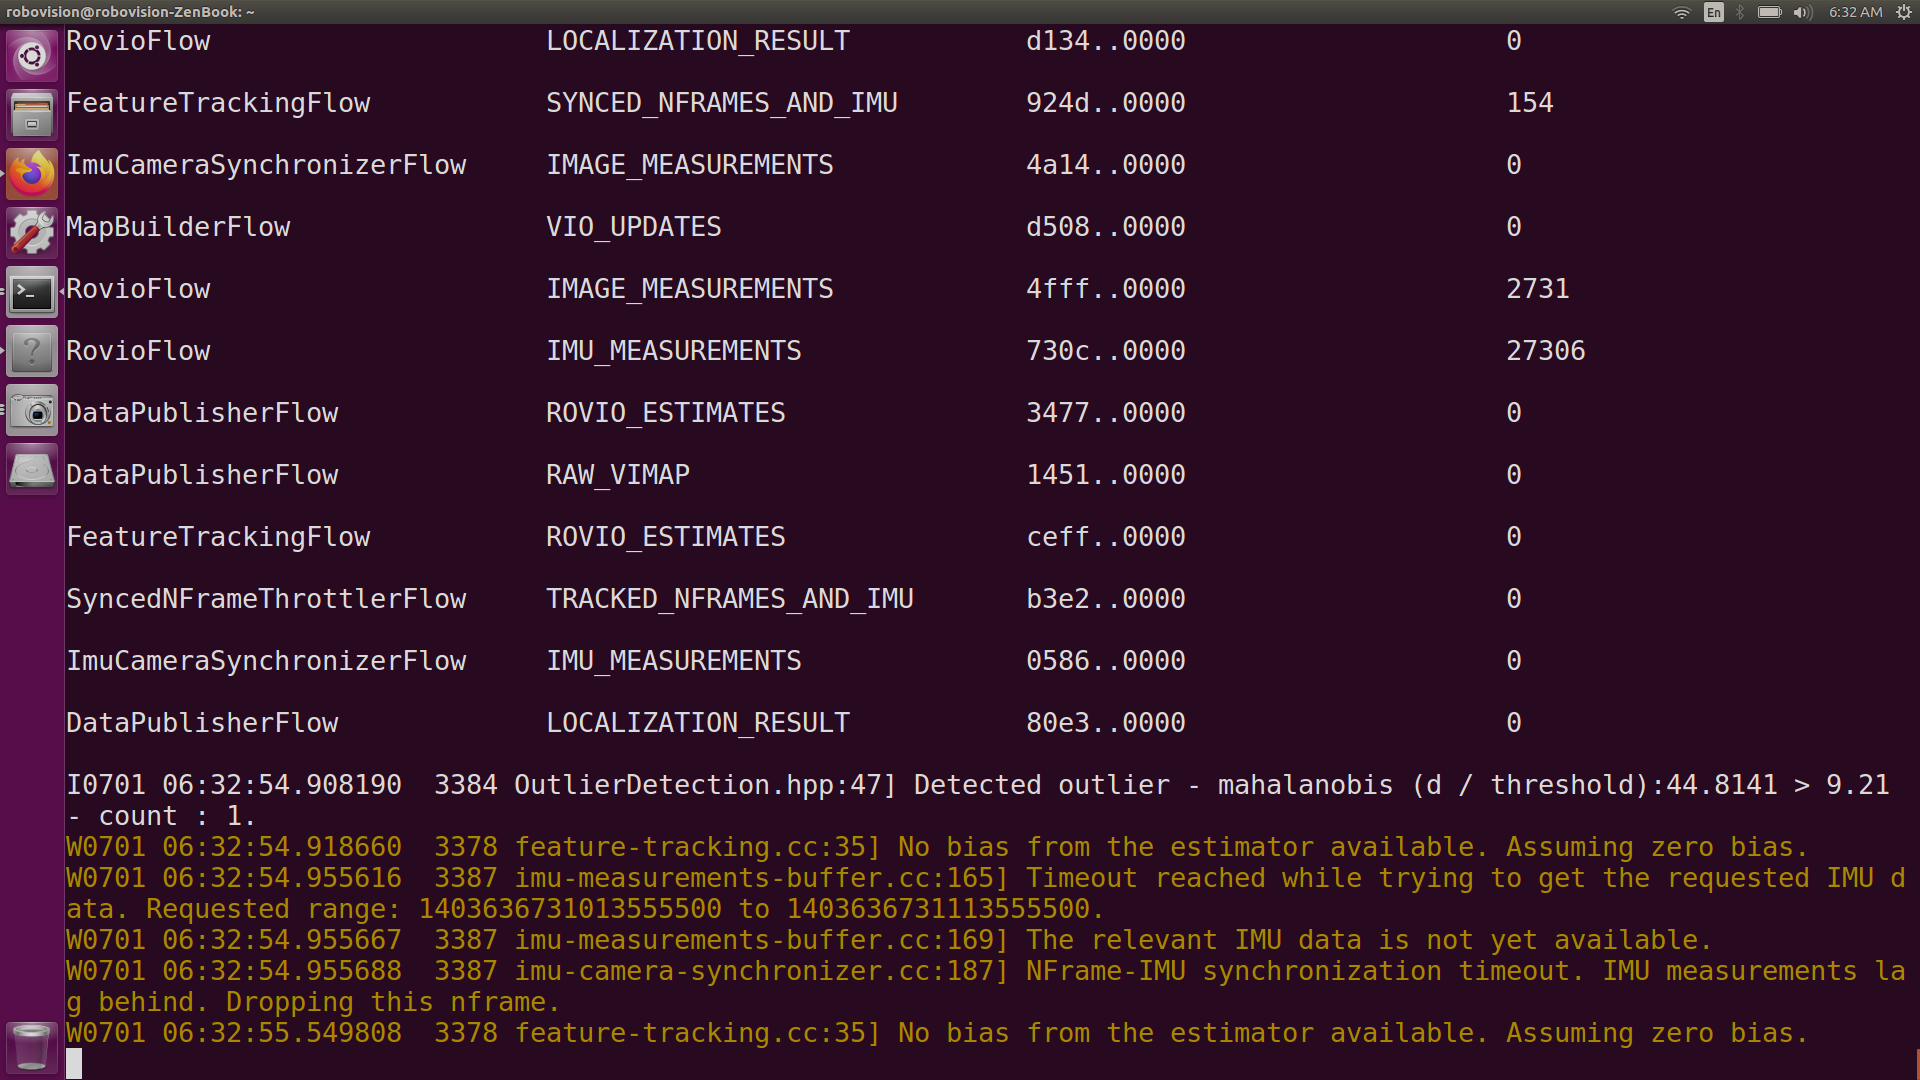Toggle Bluetooth from the top panel indicator
This screenshot has width=1920, height=1080.
click(1738, 12)
